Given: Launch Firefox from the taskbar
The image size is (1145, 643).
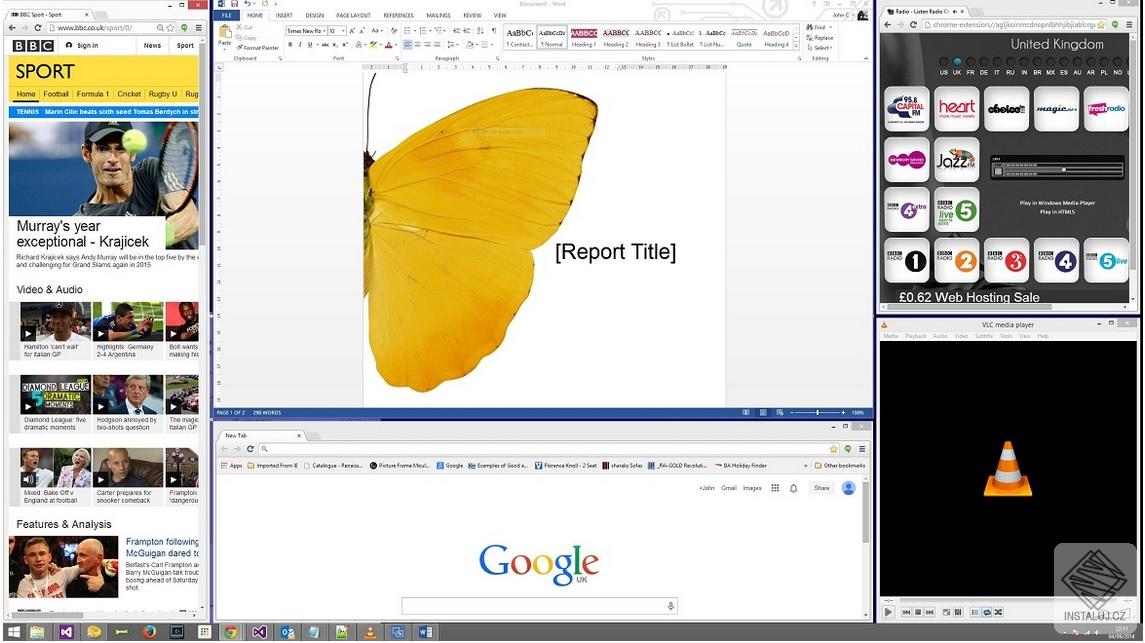Looking at the screenshot, I should [149, 632].
